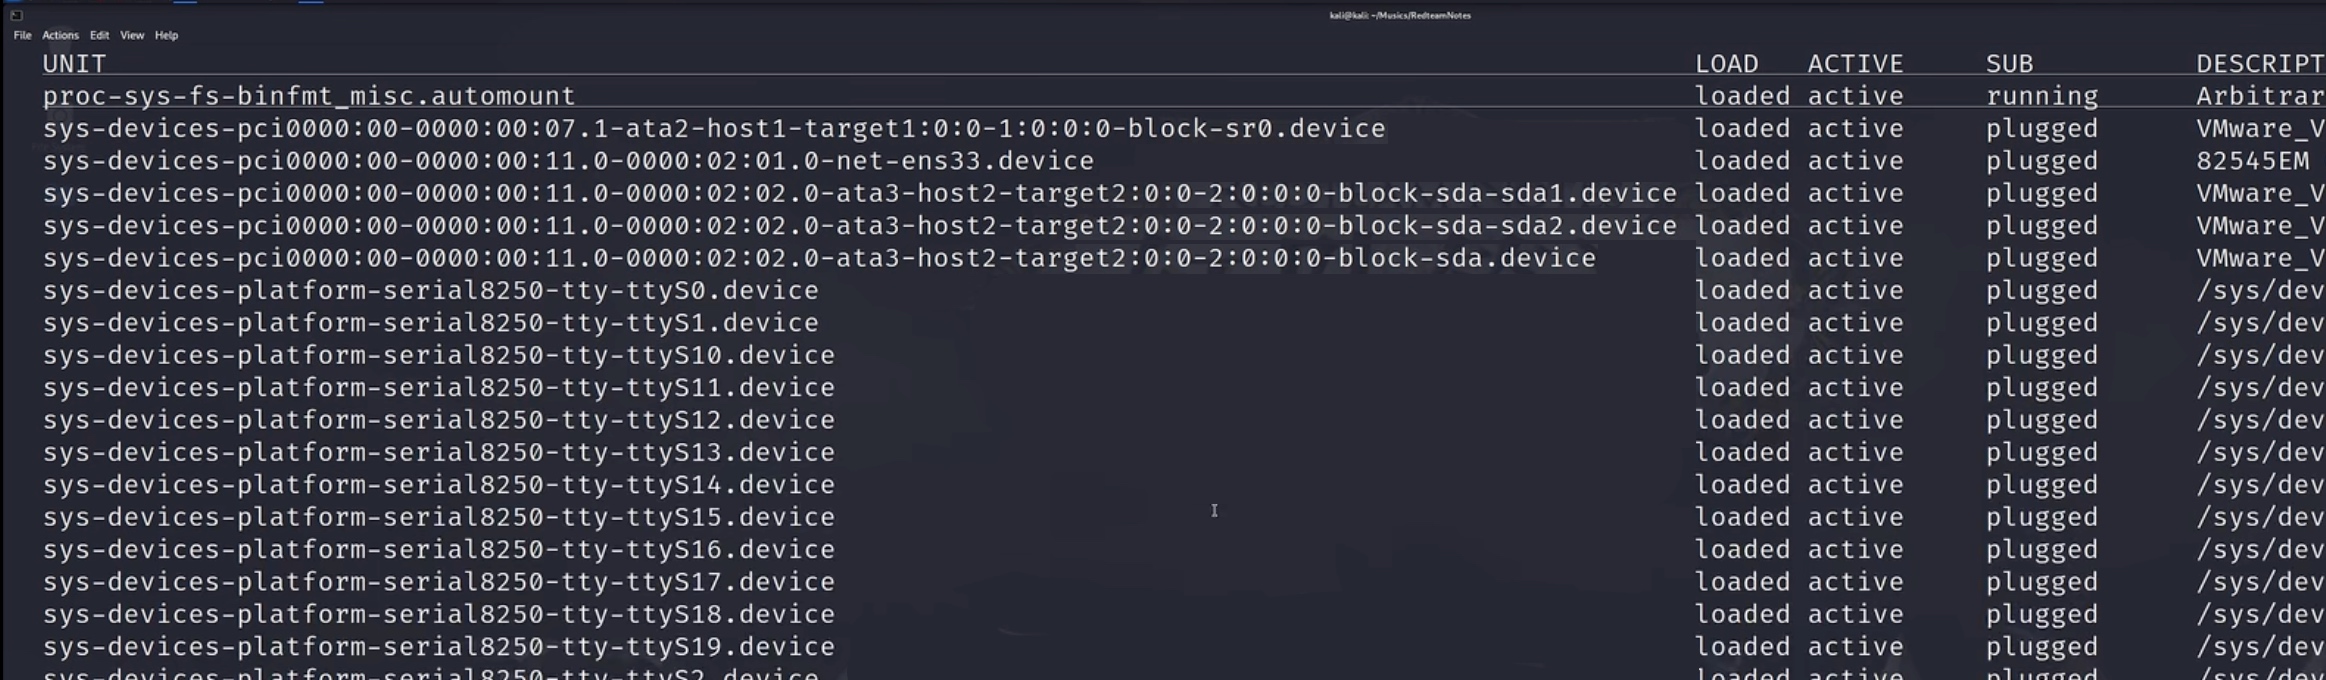Open the File menu
The height and width of the screenshot is (680, 2326).
pyautogui.click(x=22, y=35)
